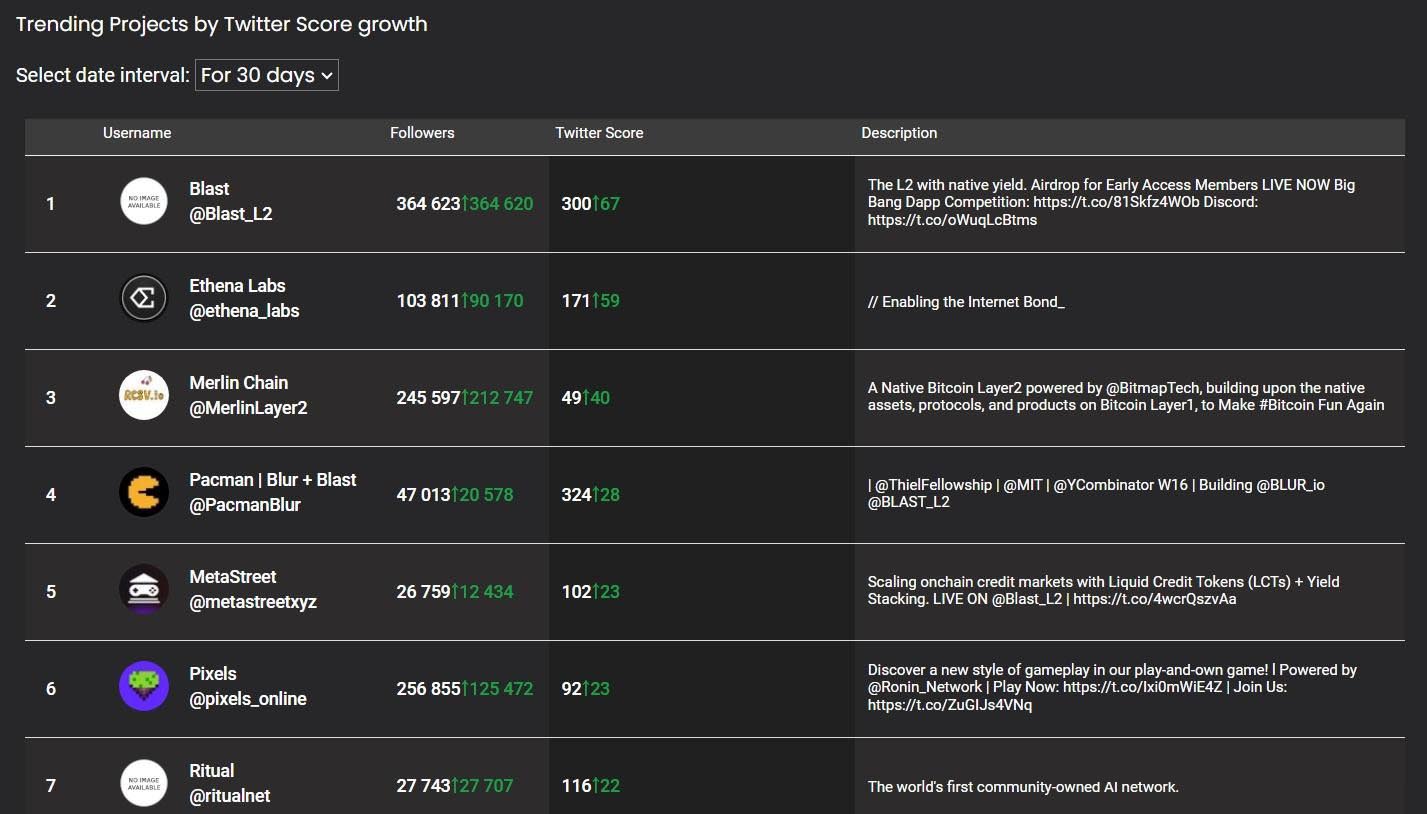Click the Merlin Chain profile avatar
Image resolution: width=1427 pixels, height=814 pixels.
144,396
